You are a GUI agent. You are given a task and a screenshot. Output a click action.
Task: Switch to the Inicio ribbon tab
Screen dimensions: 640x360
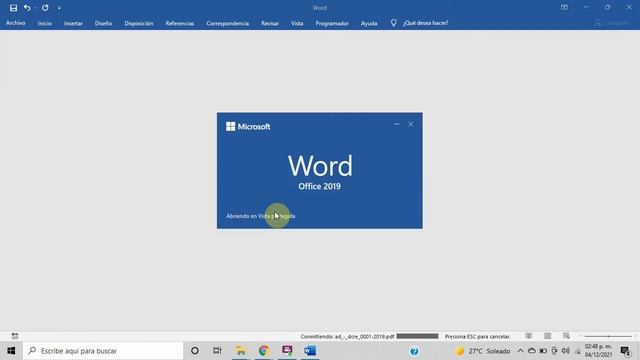pyautogui.click(x=44, y=23)
